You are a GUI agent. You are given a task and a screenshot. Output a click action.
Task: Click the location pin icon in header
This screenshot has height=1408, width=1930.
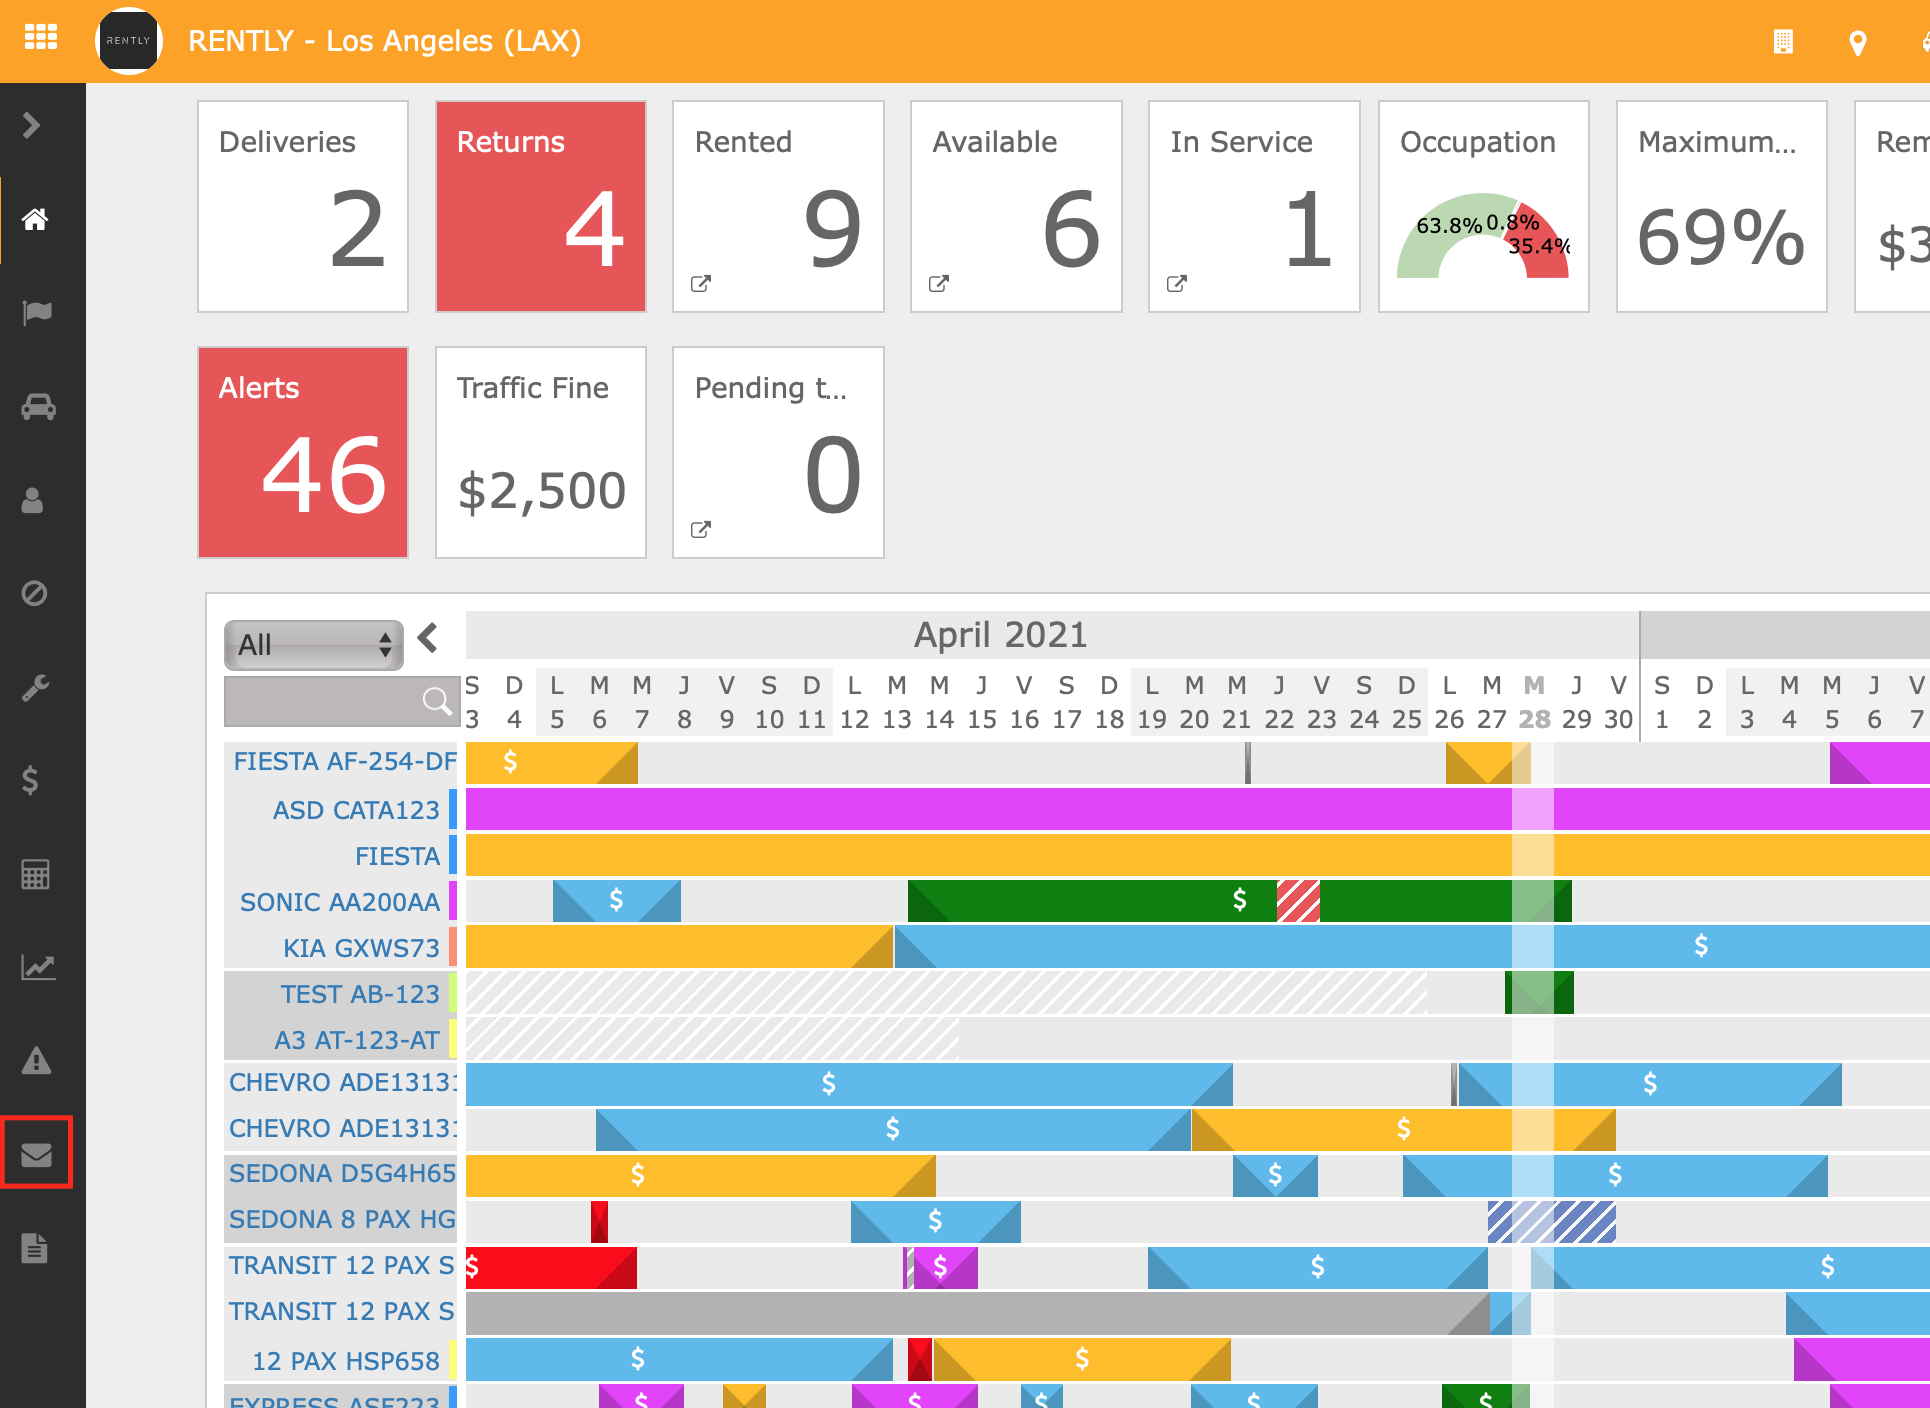(1858, 43)
